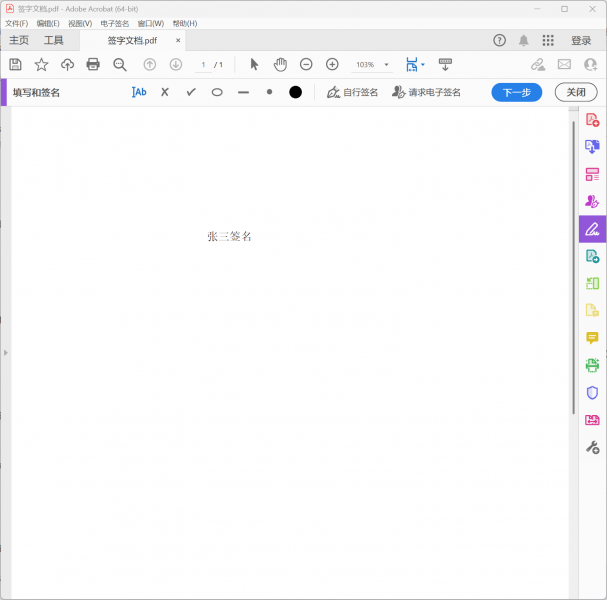
Task: Select the checkmark tool
Action: tap(191, 92)
